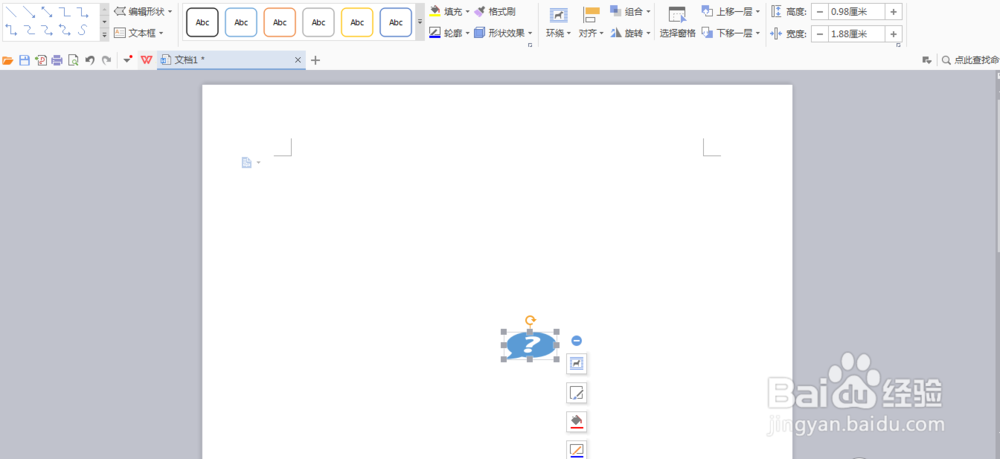Open the floating layout options button
Screen dimensions: 1000x459
[577, 363]
